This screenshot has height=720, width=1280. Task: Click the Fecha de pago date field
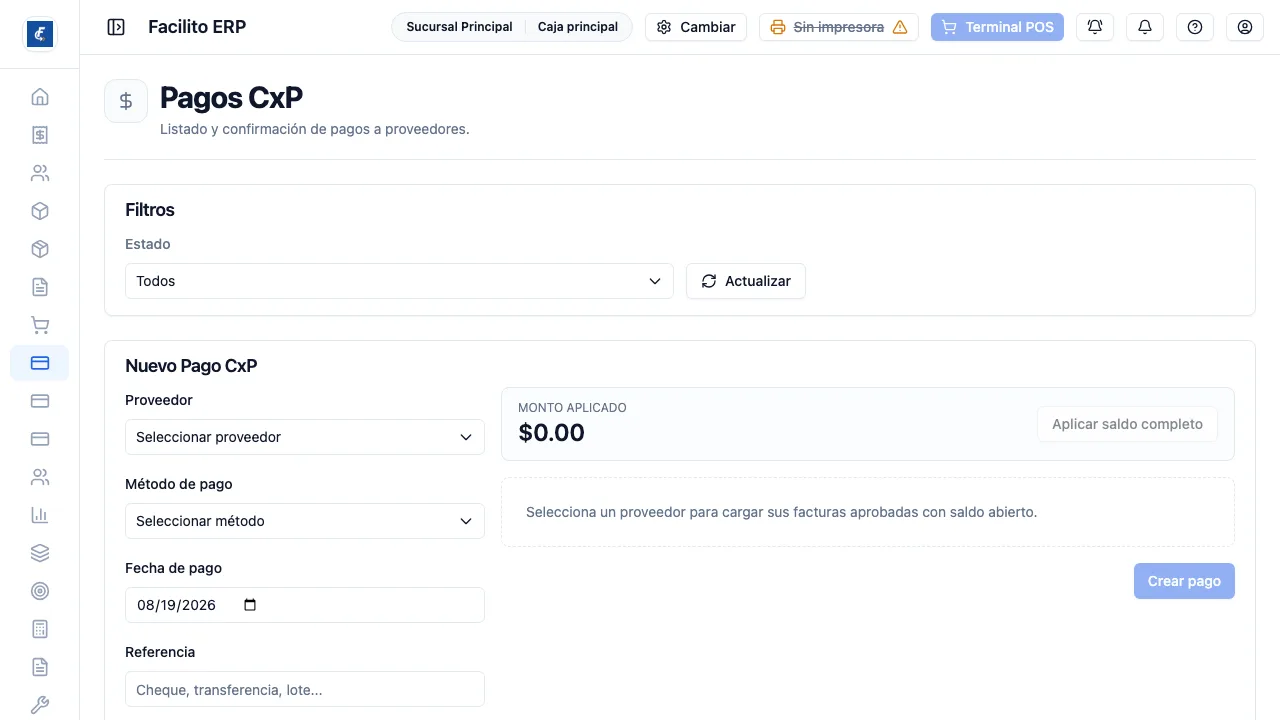coord(305,605)
